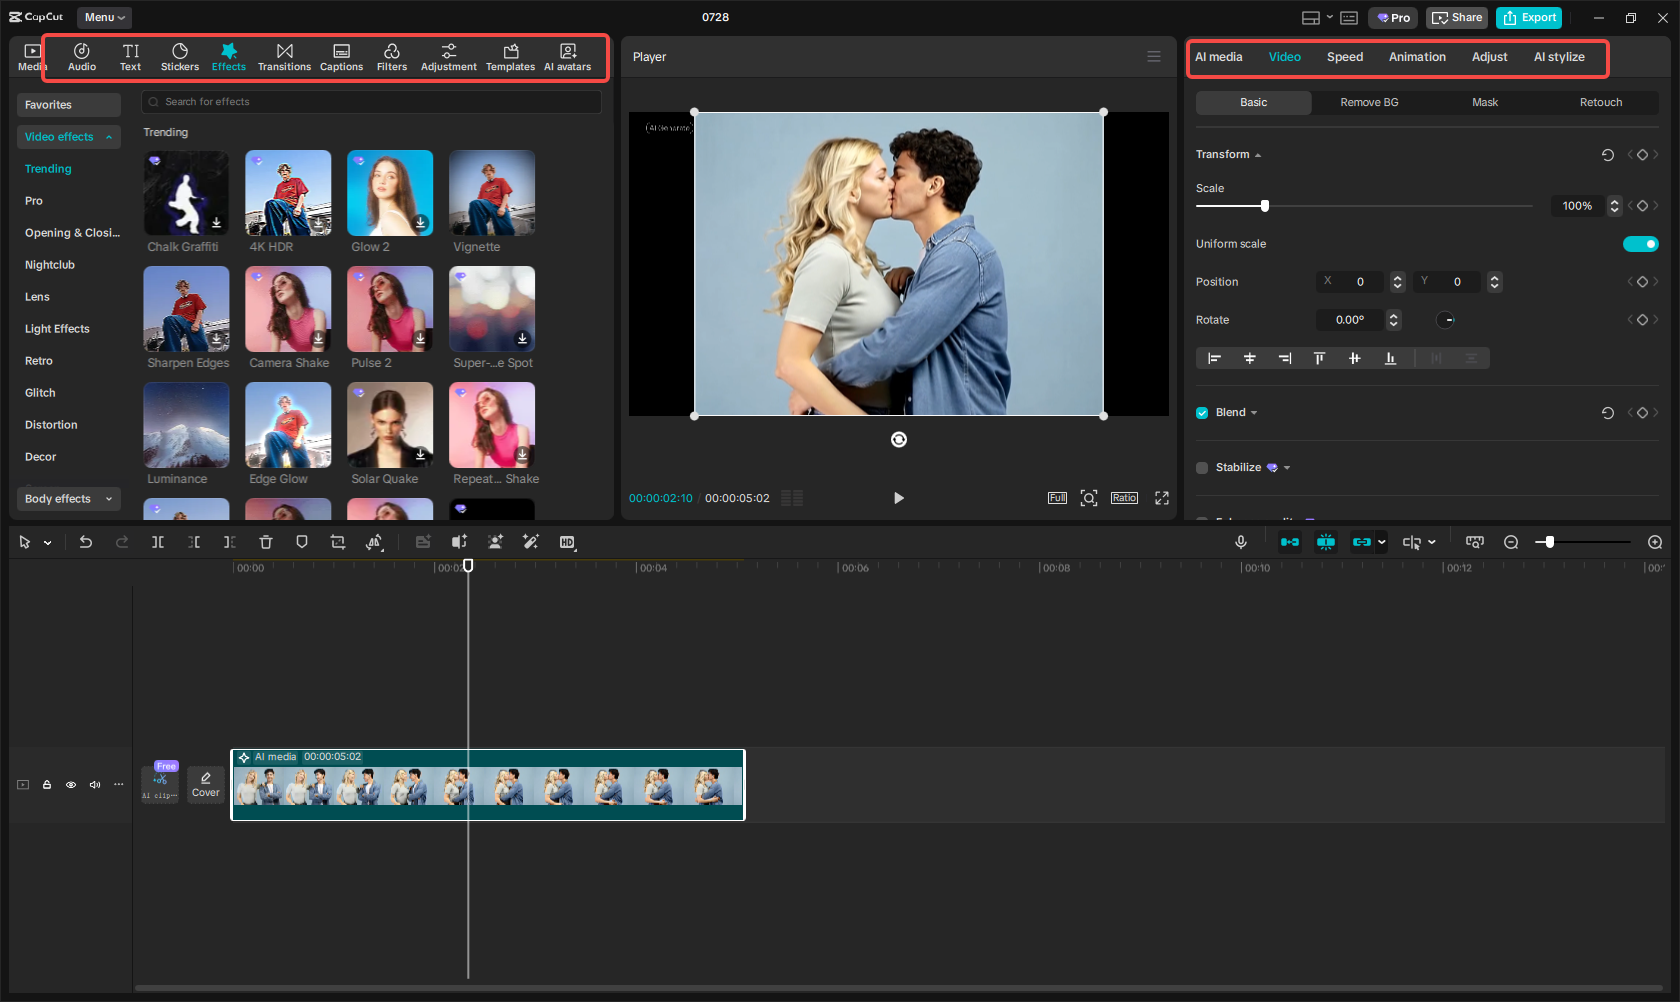This screenshot has height=1002, width=1680.
Task: Toggle visibility of the video track
Action: 71,785
